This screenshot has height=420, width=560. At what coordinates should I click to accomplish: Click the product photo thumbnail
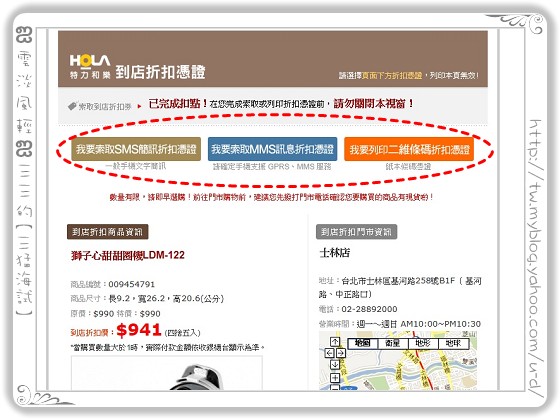pyautogui.click(x=167, y=373)
